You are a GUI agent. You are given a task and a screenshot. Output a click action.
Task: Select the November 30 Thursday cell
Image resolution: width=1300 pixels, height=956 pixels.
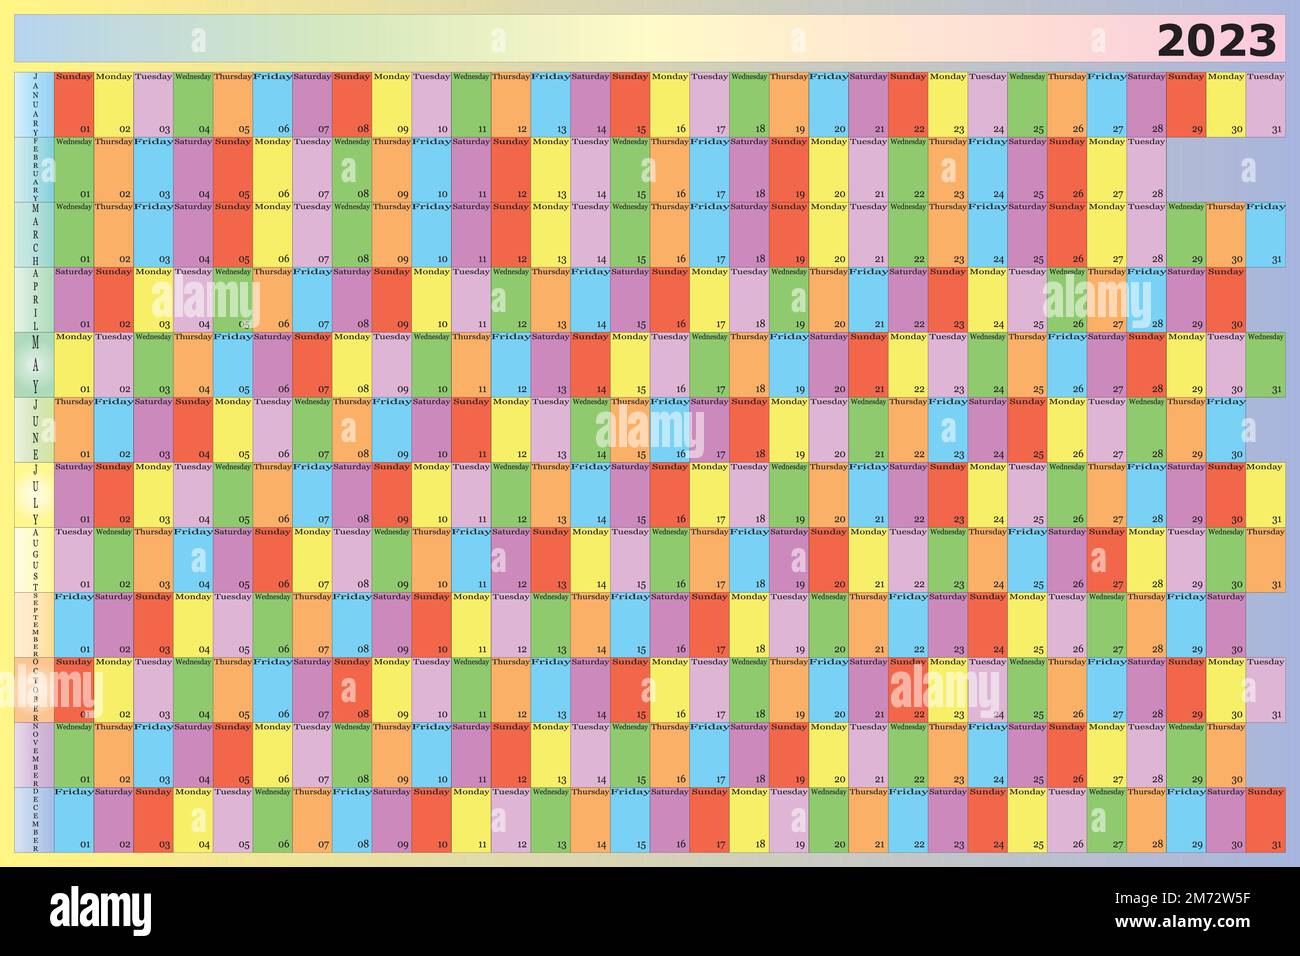1226,754
